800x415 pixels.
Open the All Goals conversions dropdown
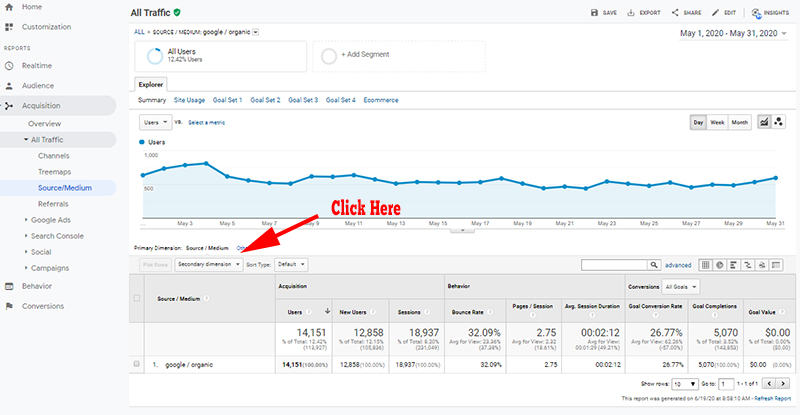tap(681, 287)
